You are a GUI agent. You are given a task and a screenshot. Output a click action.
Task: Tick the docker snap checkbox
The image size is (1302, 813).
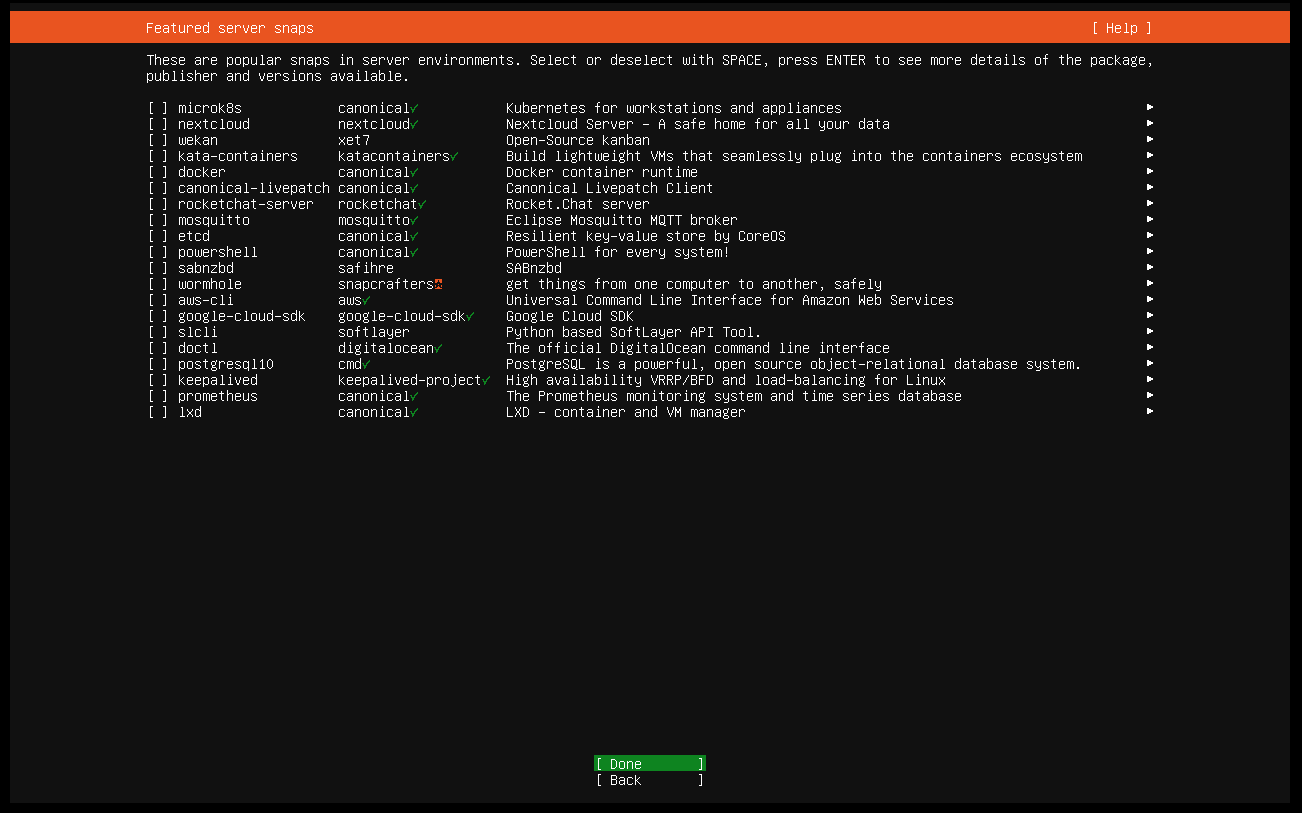pyautogui.click(x=158, y=172)
